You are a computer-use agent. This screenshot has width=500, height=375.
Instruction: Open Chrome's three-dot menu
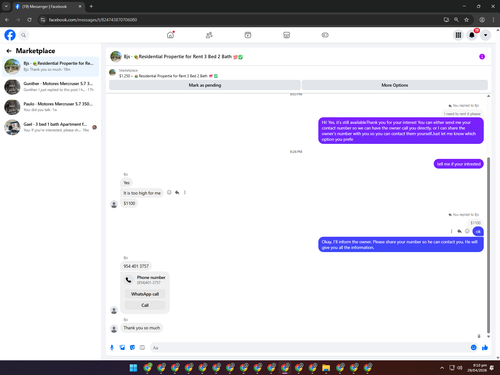click(493, 20)
